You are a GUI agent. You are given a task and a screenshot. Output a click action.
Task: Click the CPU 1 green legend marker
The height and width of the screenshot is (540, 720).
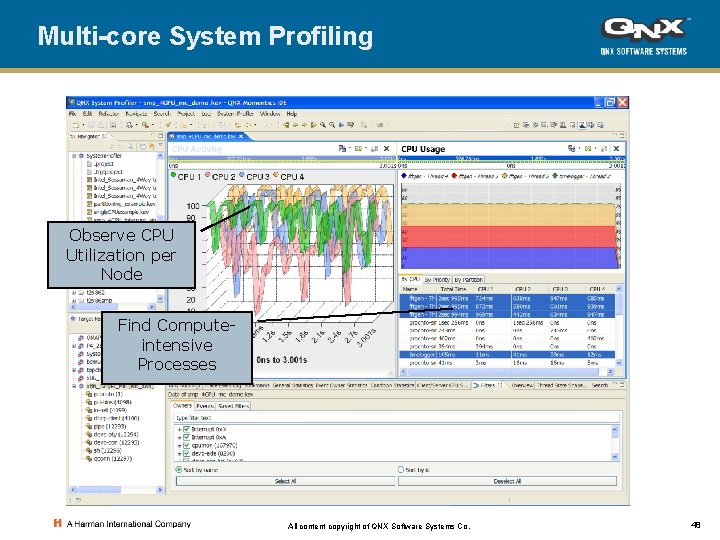(x=173, y=174)
